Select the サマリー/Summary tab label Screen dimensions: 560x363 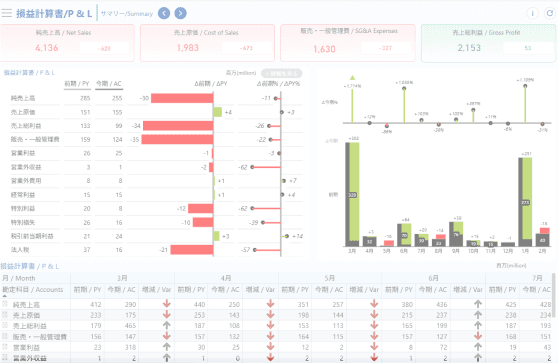coord(127,14)
